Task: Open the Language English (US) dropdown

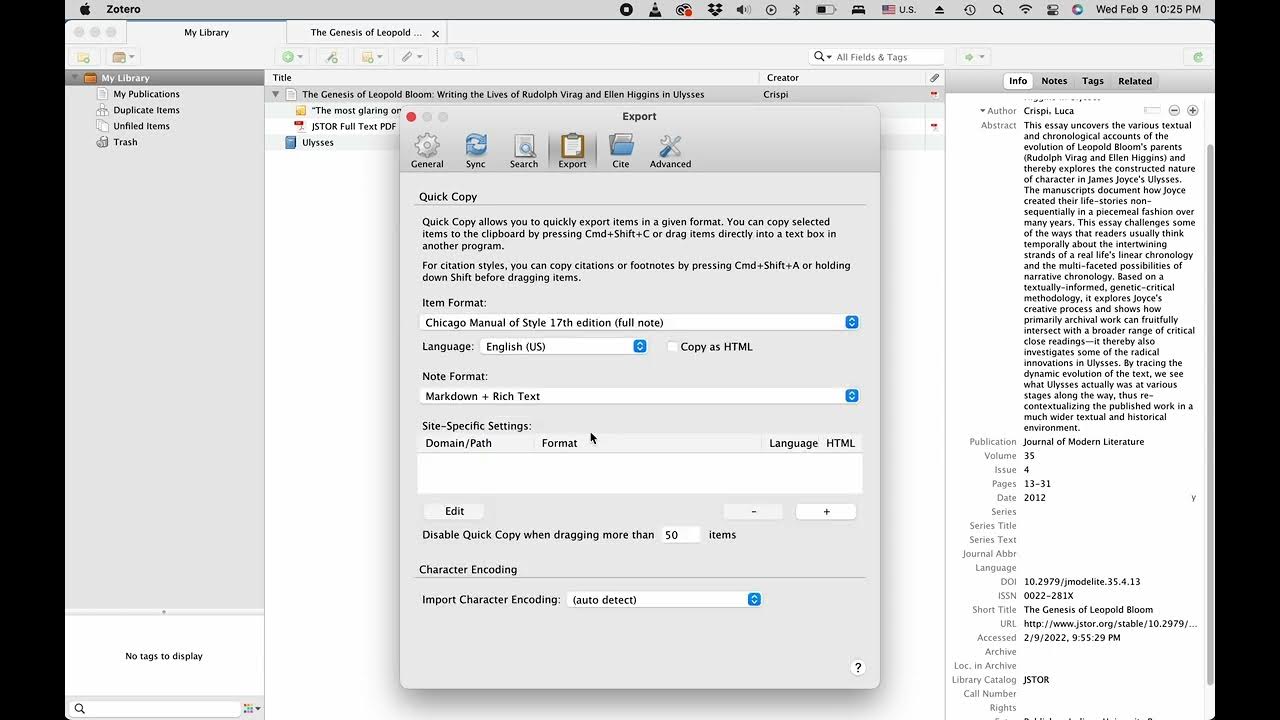Action: point(563,346)
